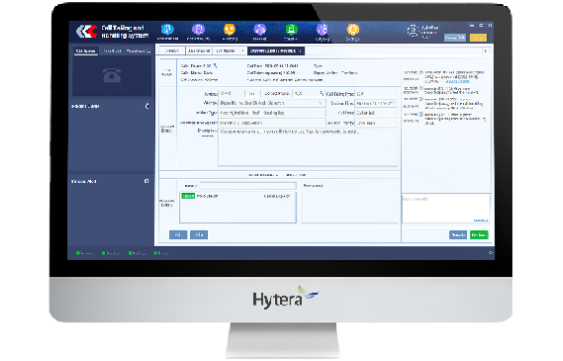The image size is (563, 361).
Task: Open the orange phone icon in toolbar
Action: tap(229, 29)
